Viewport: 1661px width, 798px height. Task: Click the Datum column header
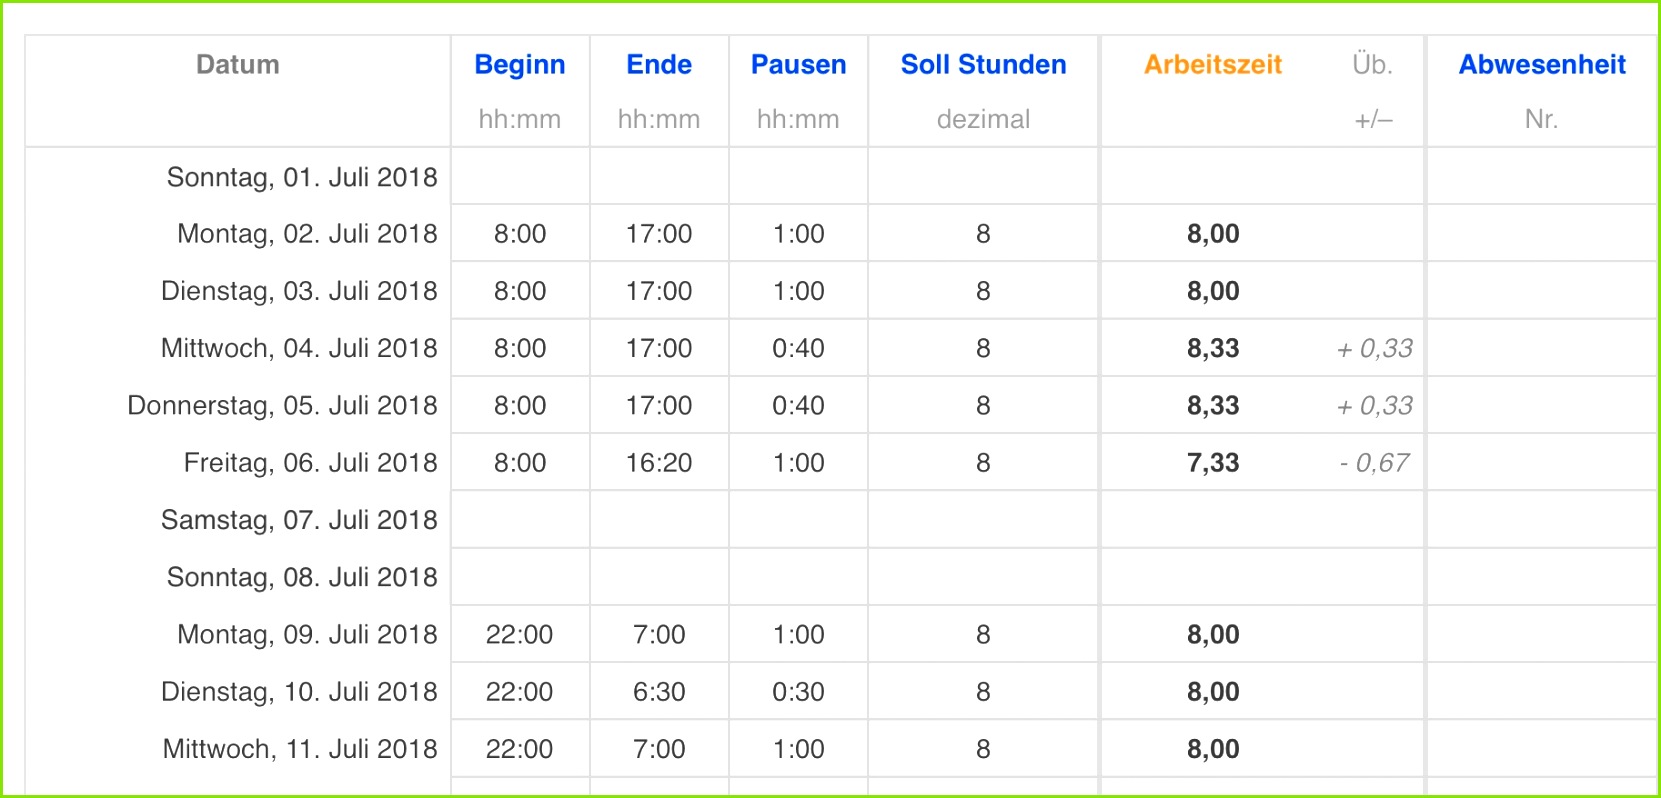click(238, 65)
